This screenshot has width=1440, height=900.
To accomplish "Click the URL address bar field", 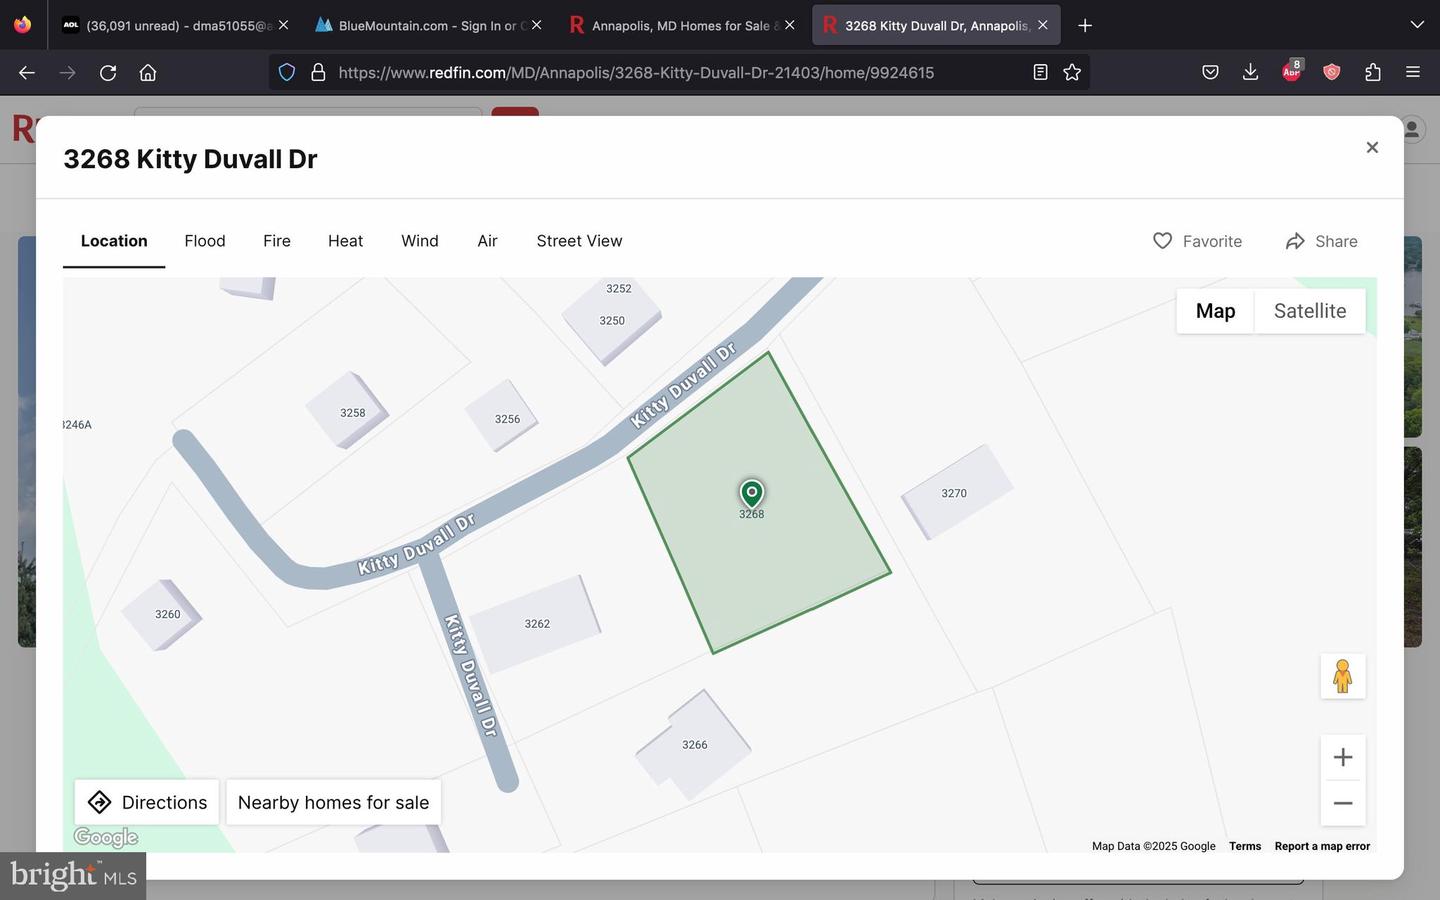I will click(x=660, y=72).
